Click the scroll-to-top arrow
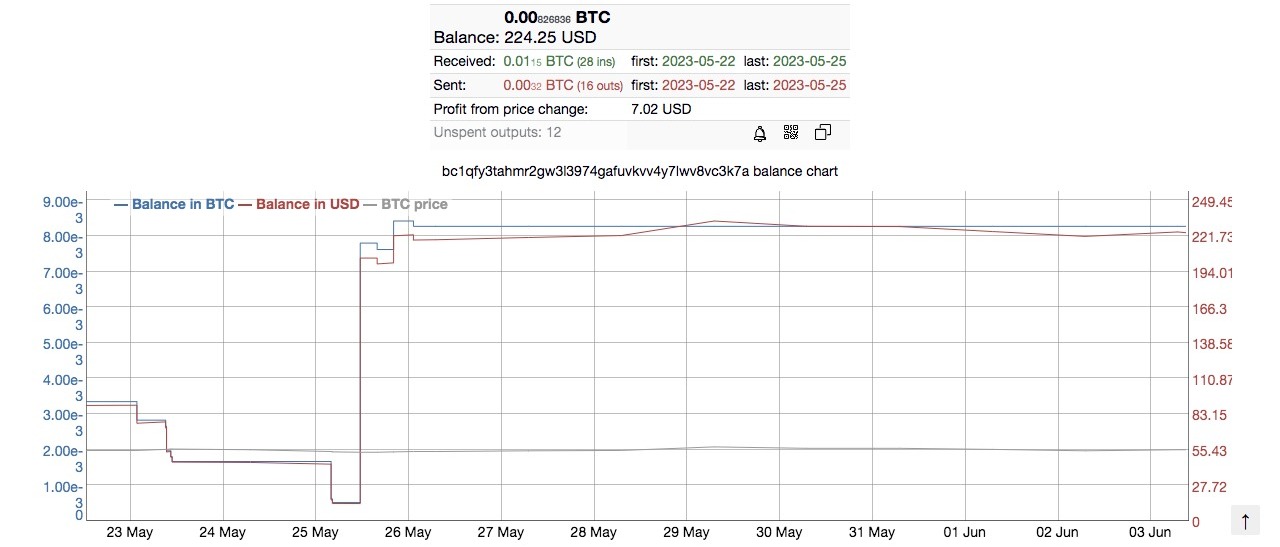 pyautogui.click(x=1245, y=521)
